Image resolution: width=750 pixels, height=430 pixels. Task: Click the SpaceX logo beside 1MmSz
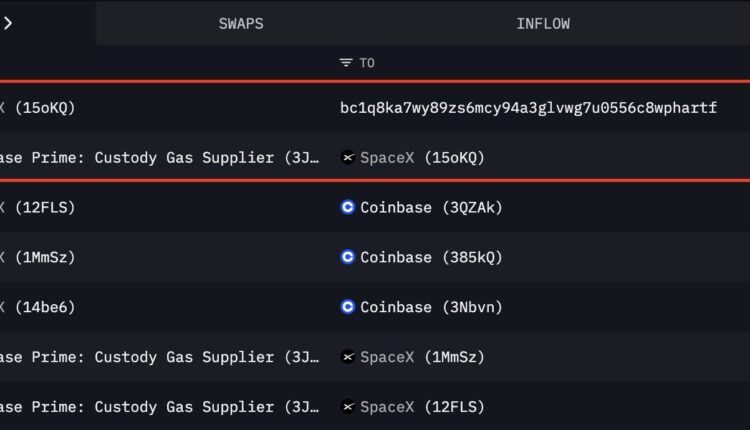(348, 357)
